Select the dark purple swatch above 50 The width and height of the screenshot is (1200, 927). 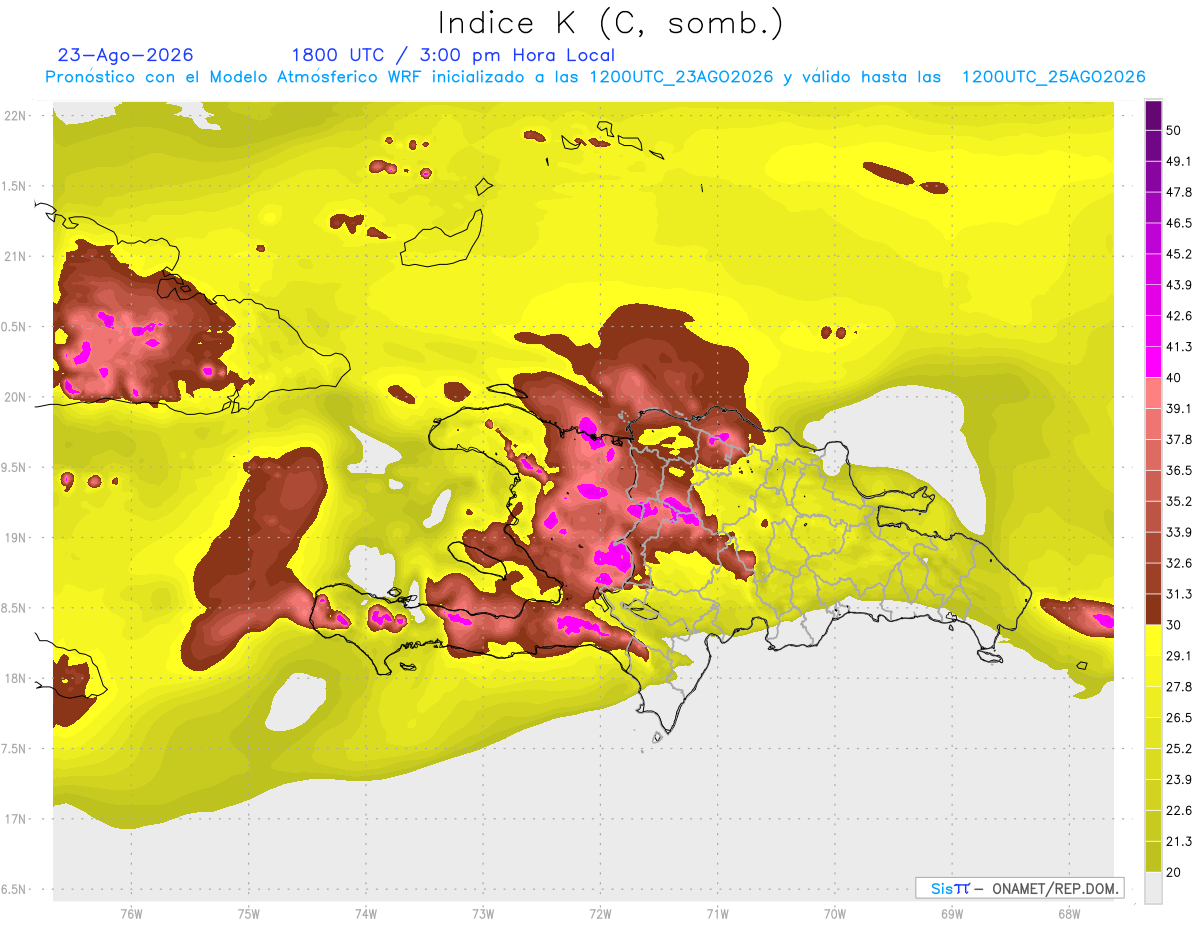click(x=1153, y=116)
